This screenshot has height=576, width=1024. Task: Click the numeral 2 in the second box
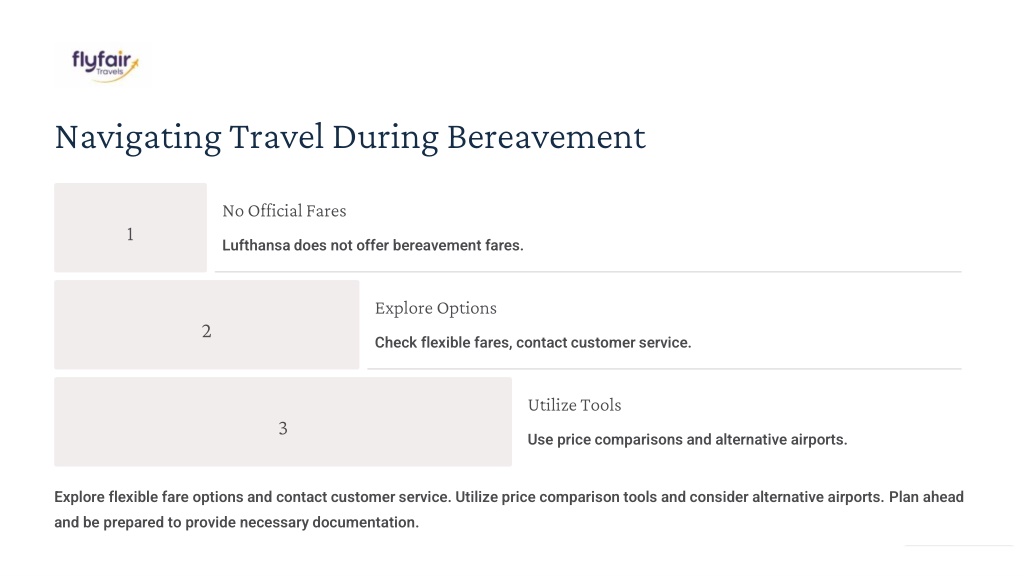tap(206, 332)
